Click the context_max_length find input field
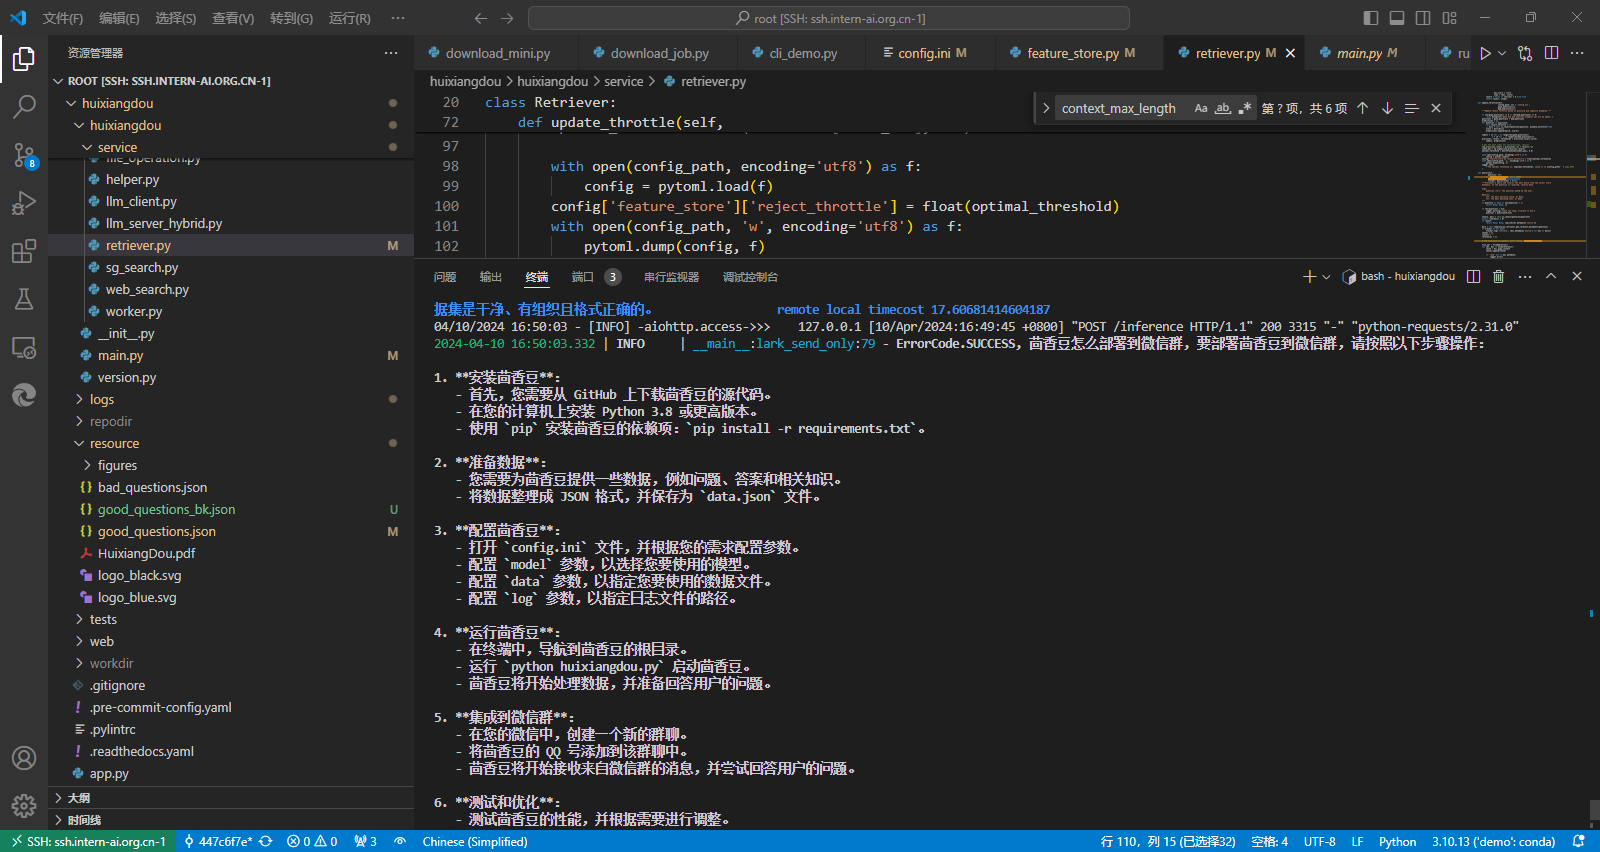Image resolution: width=1600 pixels, height=852 pixels. point(1120,108)
